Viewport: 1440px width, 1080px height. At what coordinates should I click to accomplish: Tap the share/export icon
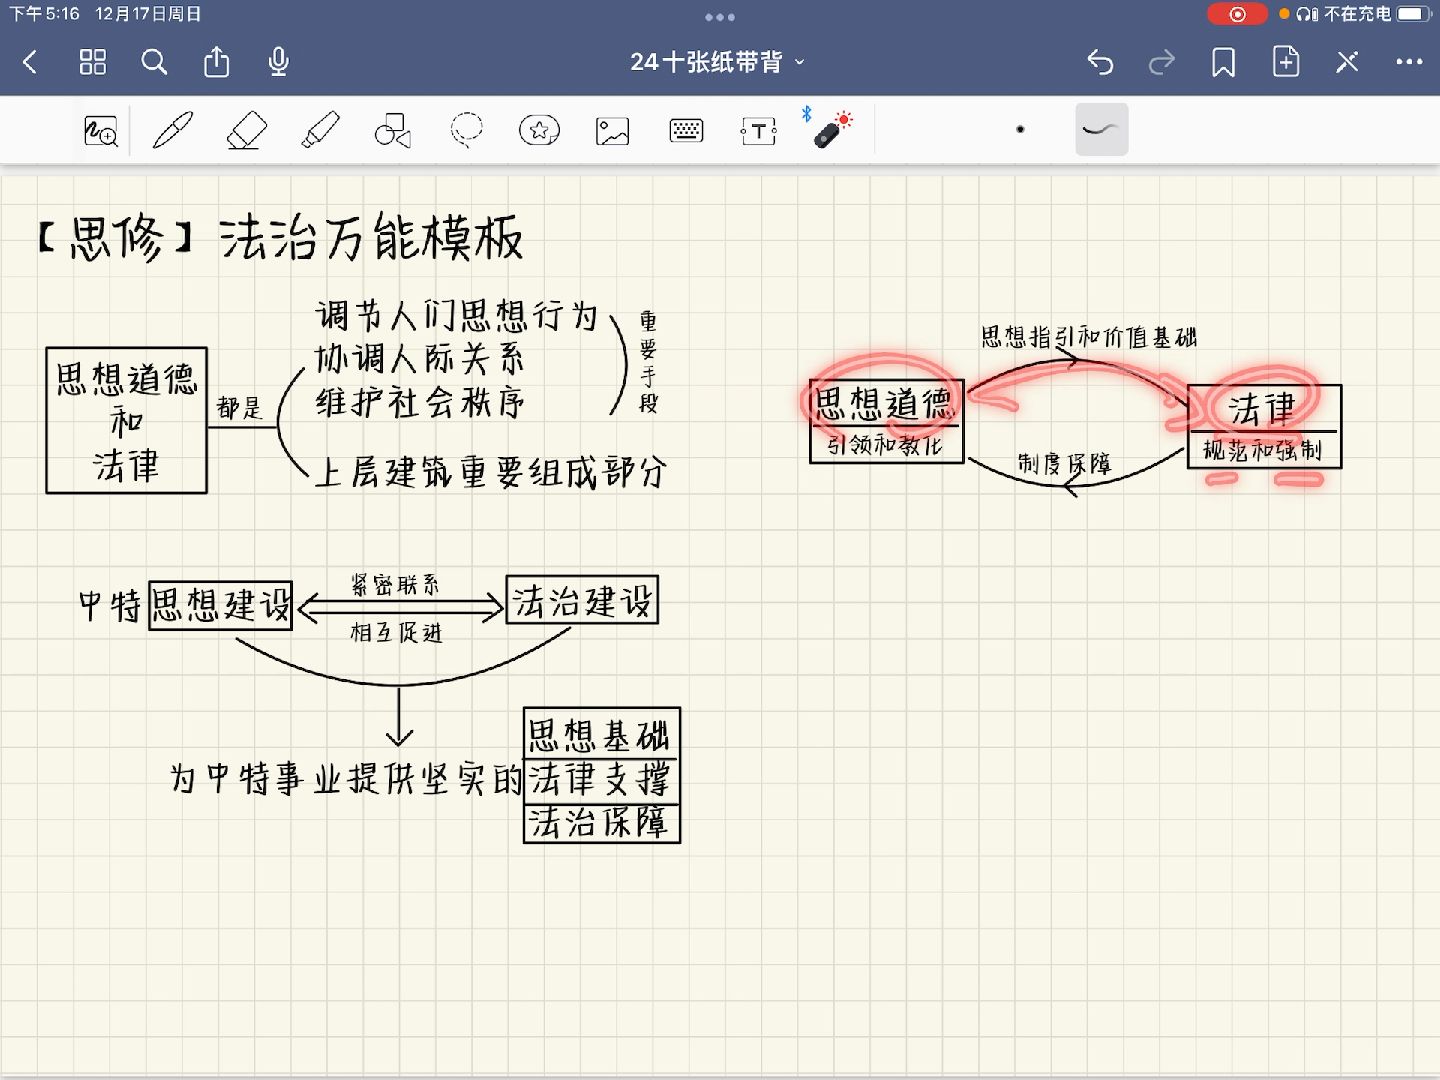coord(216,62)
